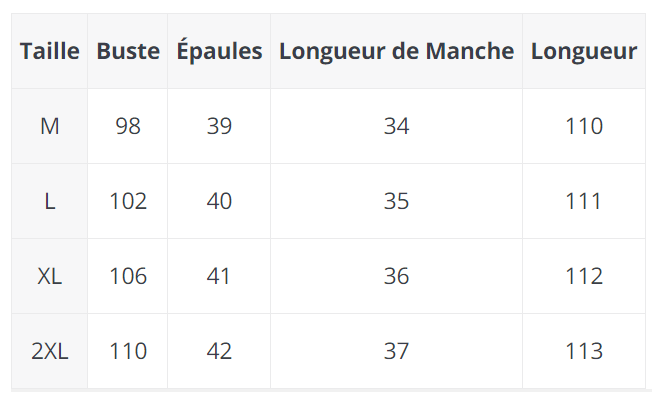Click length value 111
This screenshot has width=652, height=396.
[x=584, y=201]
